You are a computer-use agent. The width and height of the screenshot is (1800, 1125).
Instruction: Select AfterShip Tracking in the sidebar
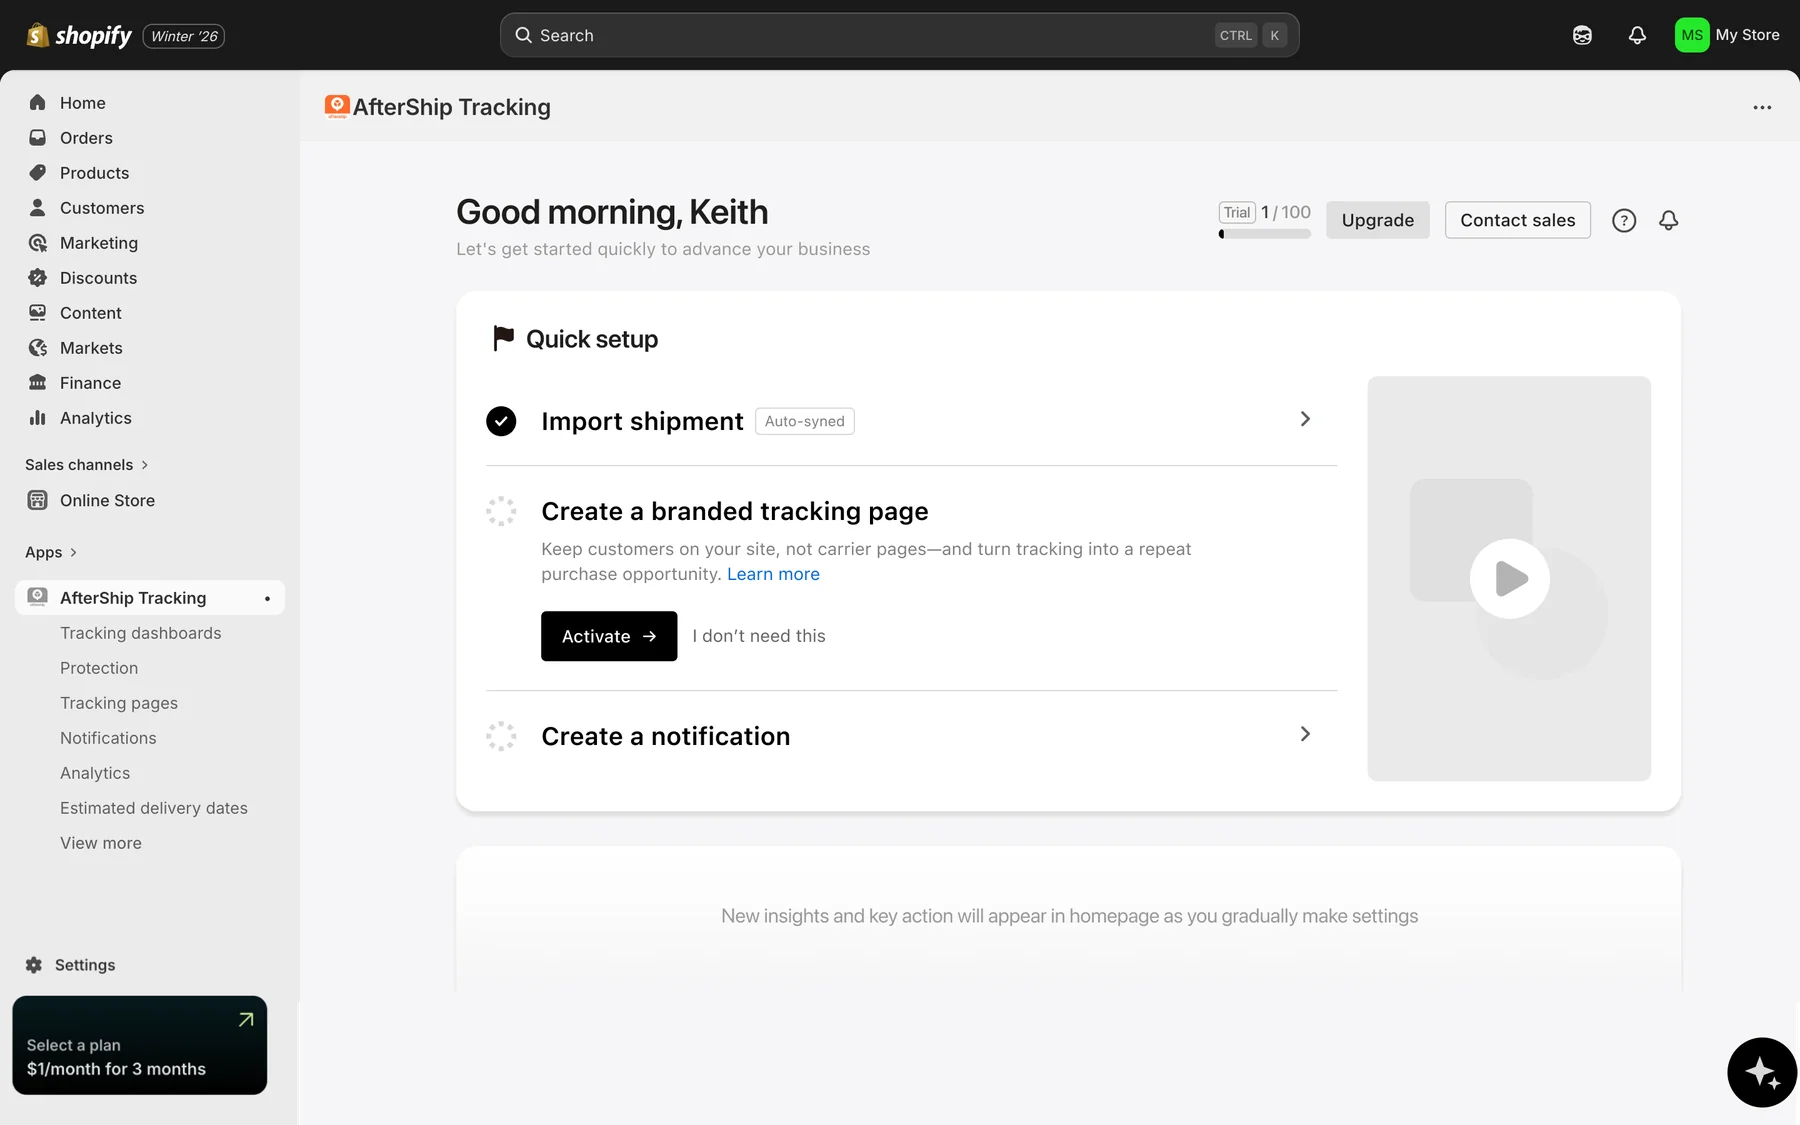[x=150, y=598]
